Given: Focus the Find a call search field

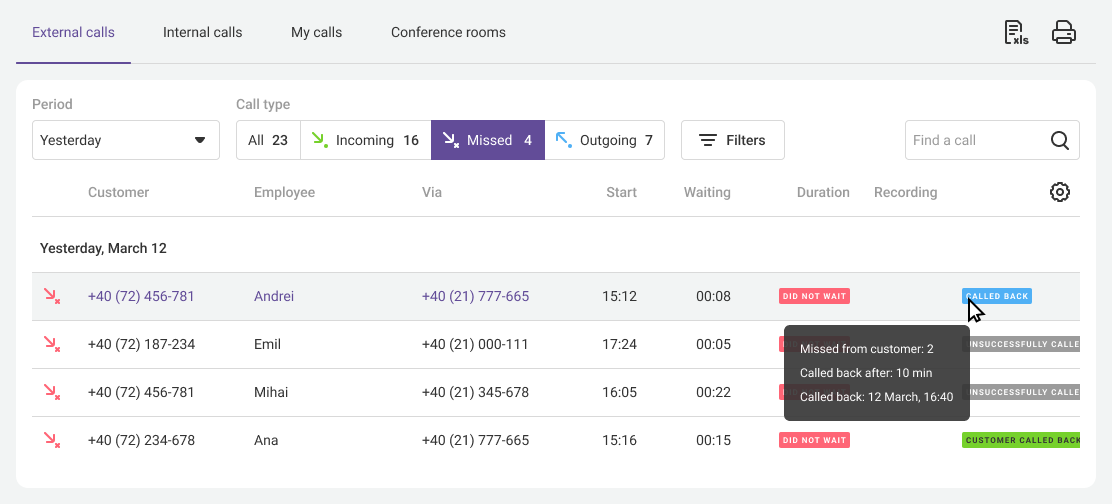Looking at the screenshot, I should [x=975, y=140].
